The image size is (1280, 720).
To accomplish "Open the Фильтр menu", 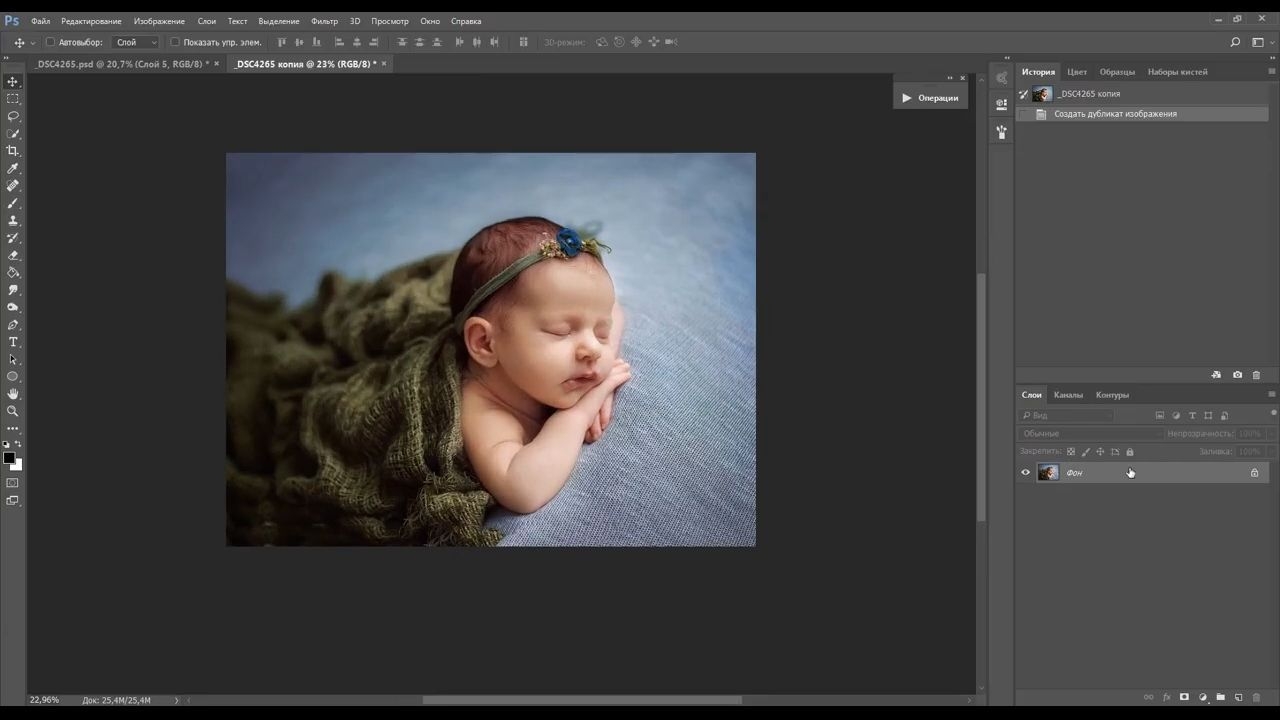I will click(x=324, y=21).
